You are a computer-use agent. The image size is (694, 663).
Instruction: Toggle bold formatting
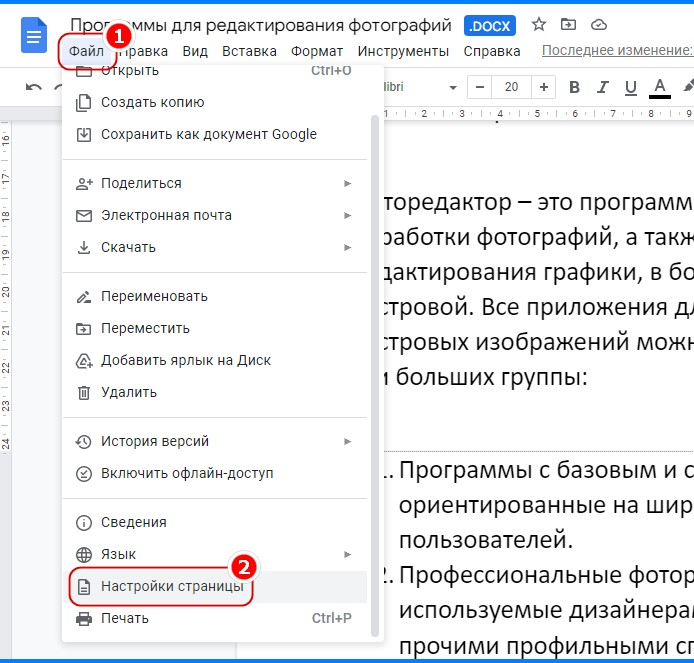tap(574, 87)
